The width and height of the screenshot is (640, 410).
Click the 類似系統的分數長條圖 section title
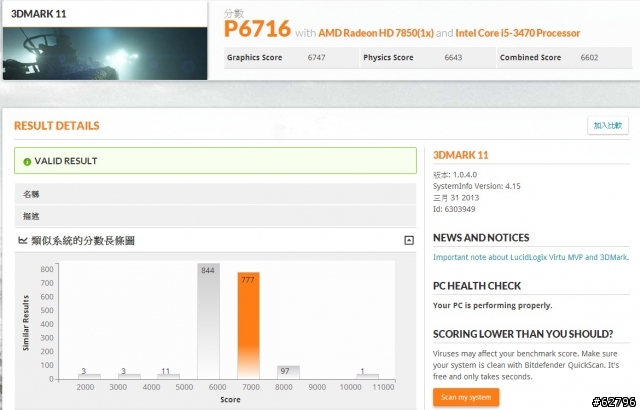click(x=83, y=241)
